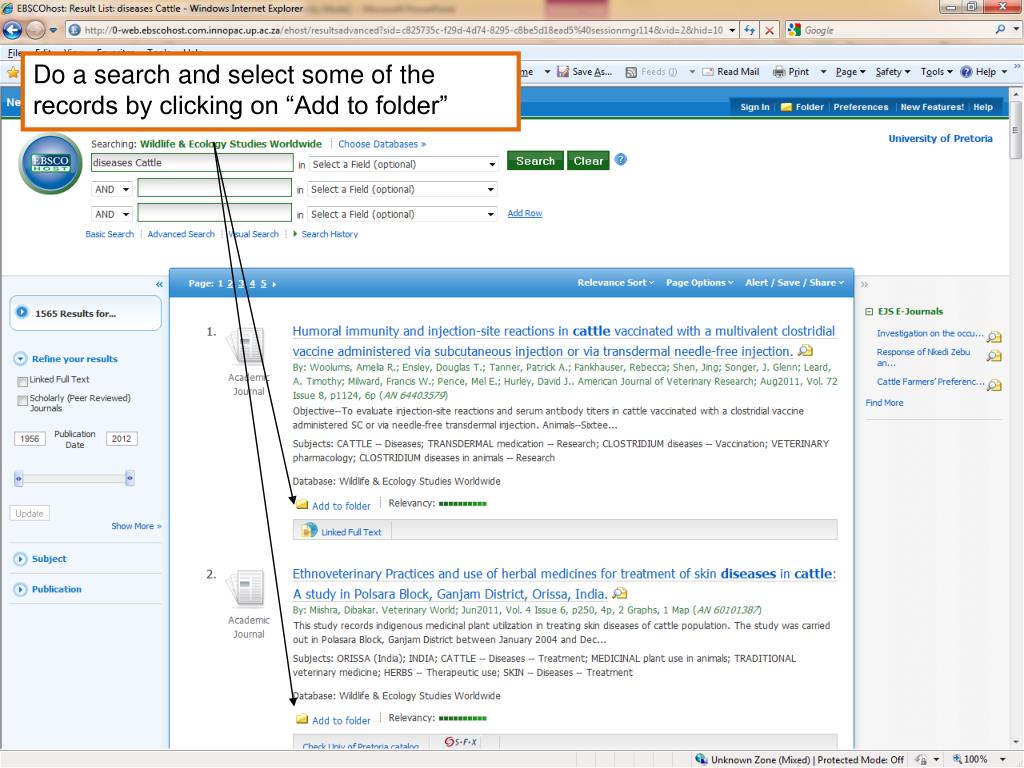Image resolution: width=1024 pixels, height=768 pixels.
Task: Click Add to folder icon for result 1
Action: pyautogui.click(x=302, y=504)
